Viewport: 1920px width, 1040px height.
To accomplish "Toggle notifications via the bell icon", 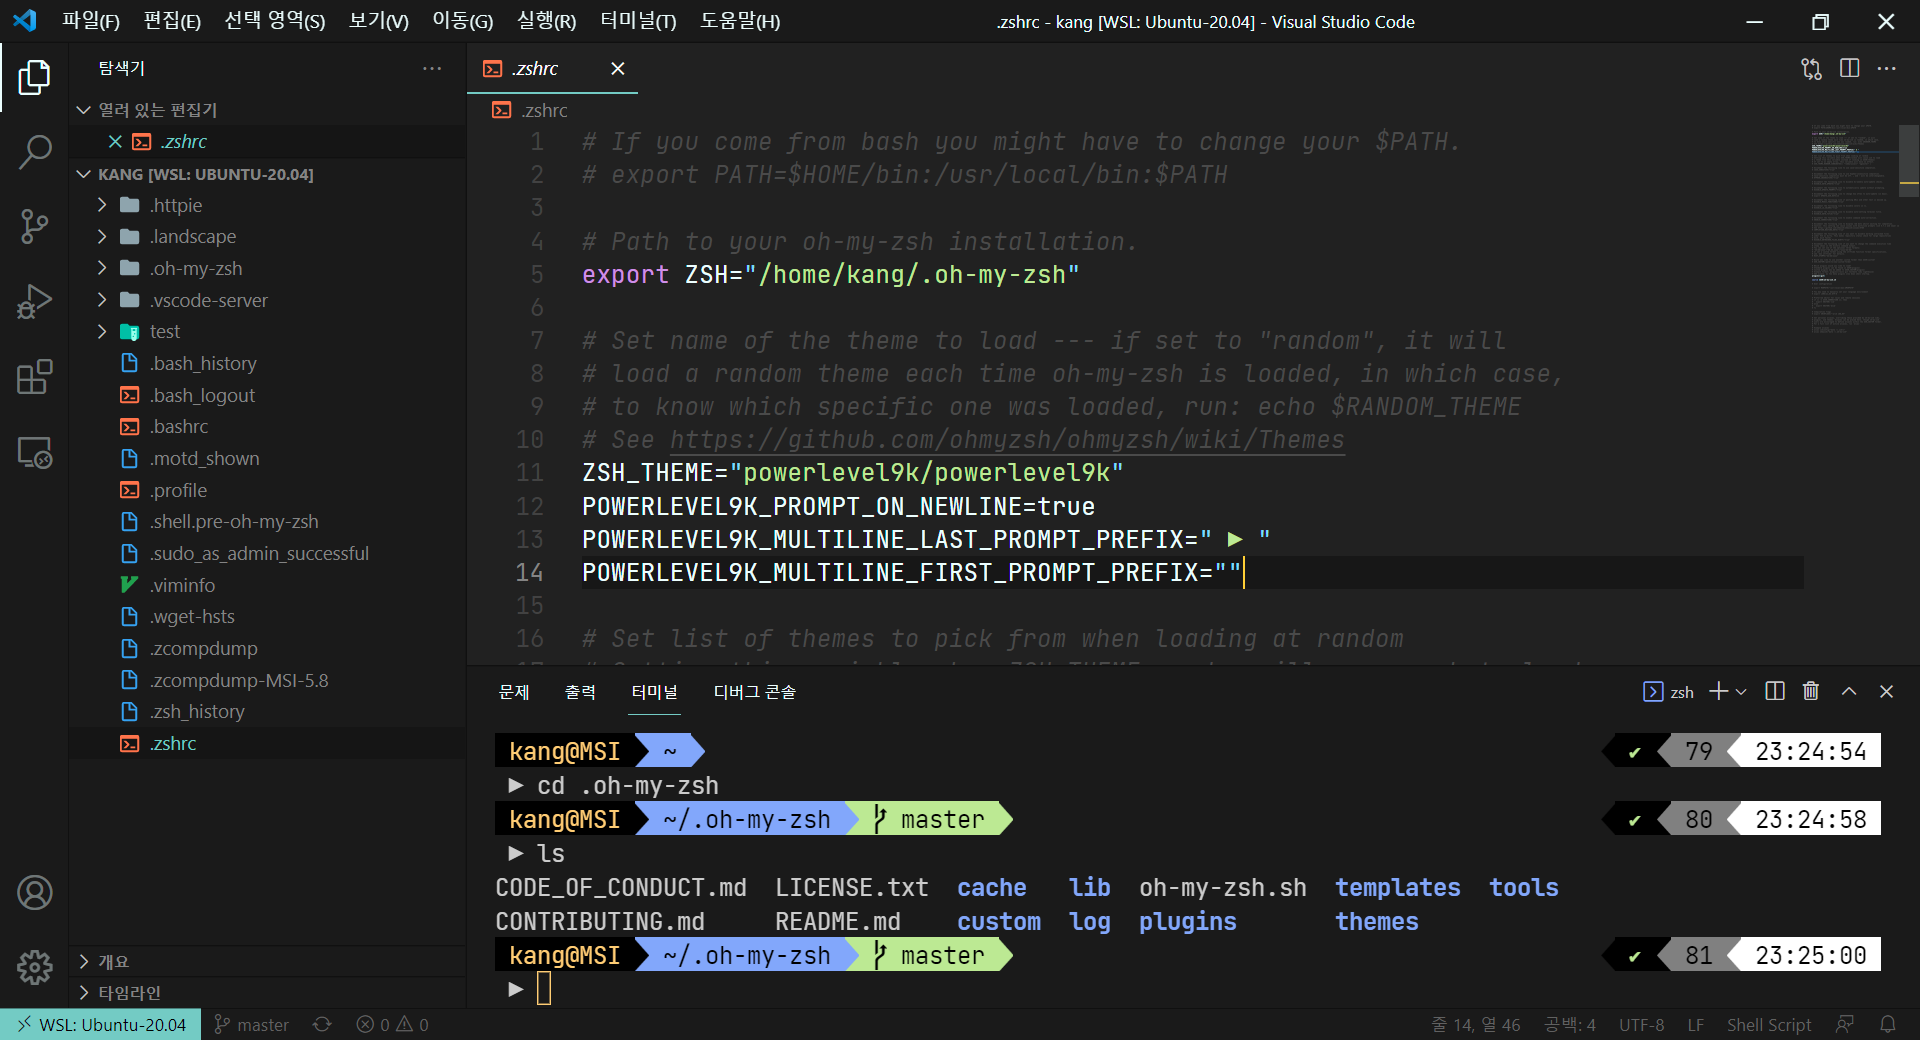I will [x=1889, y=1024].
